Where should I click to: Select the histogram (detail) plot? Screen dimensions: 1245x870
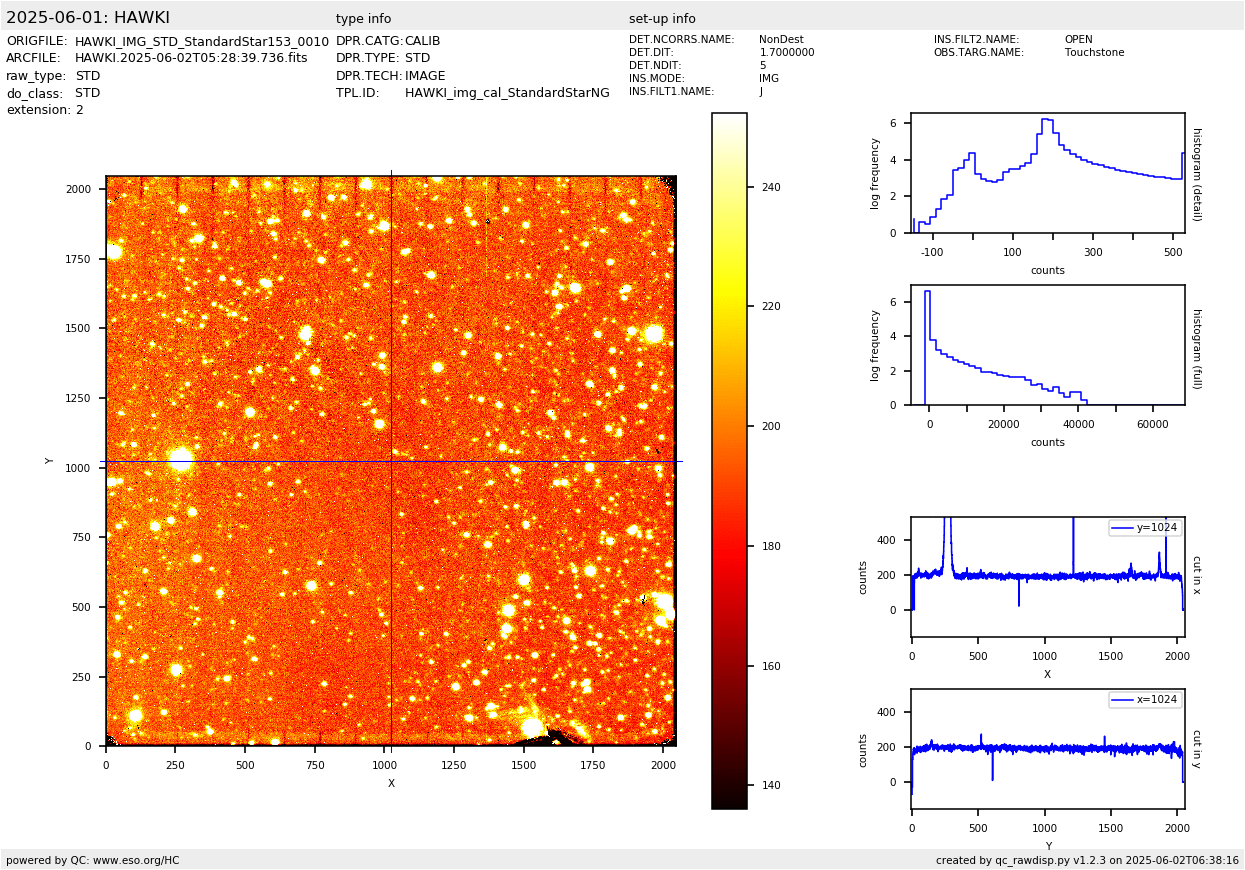[x=1047, y=173]
